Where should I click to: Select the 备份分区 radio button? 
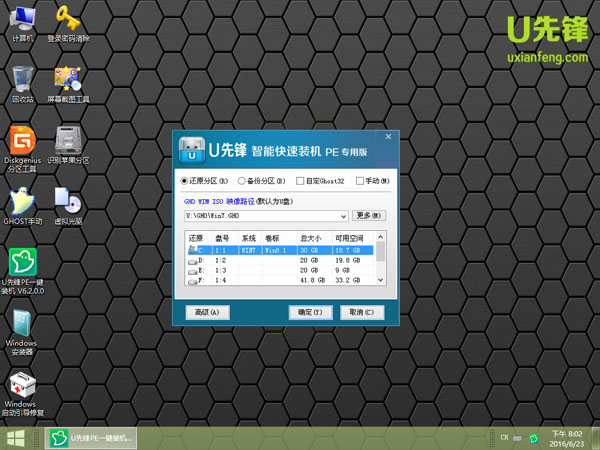pyautogui.click(x=242, y=181)
